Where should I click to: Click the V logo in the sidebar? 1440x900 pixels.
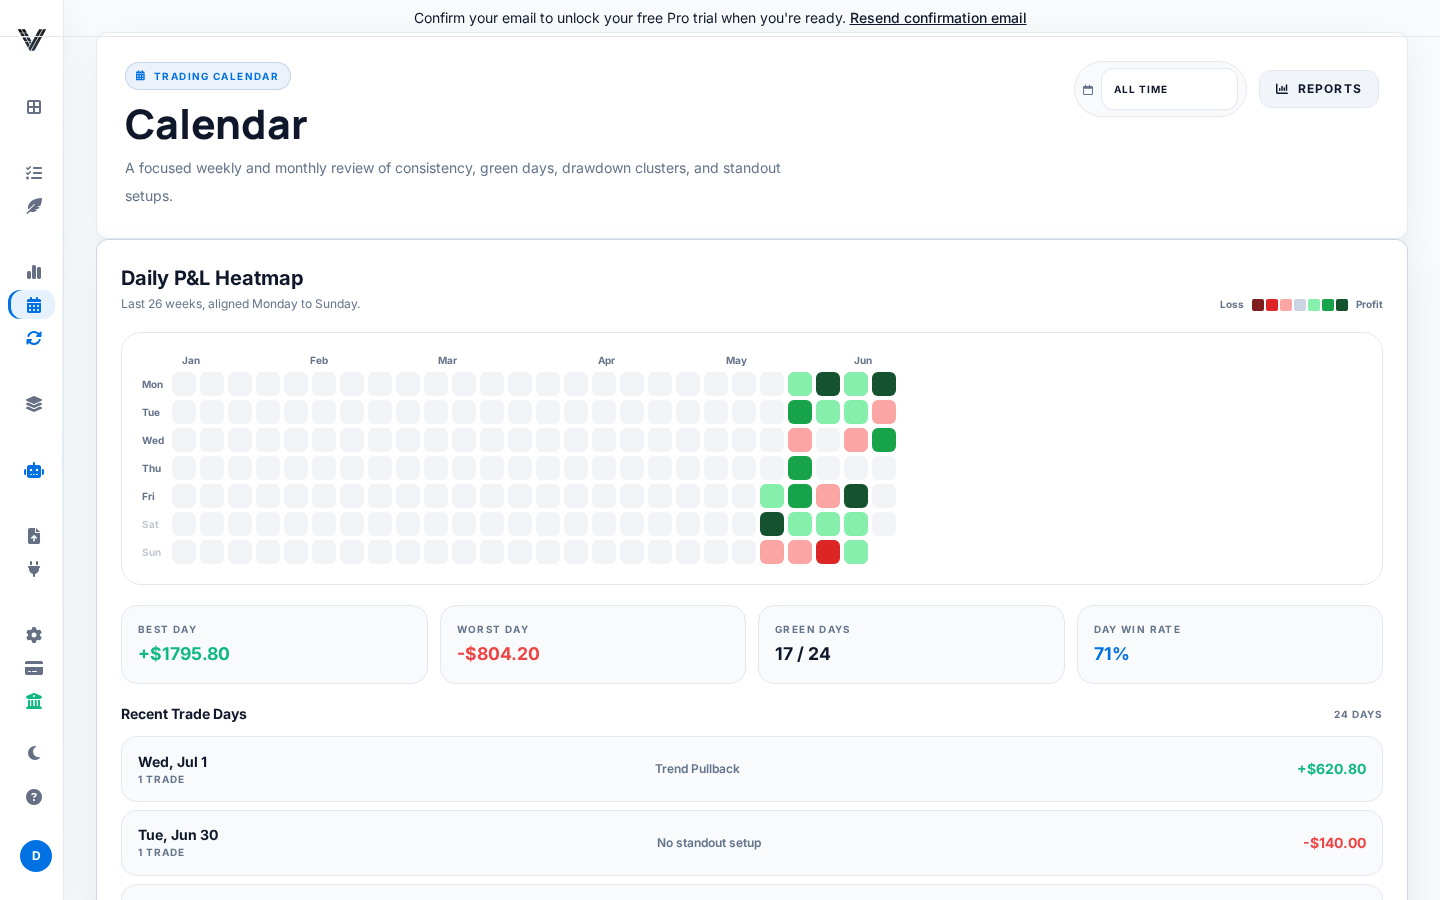pos(32,40)
